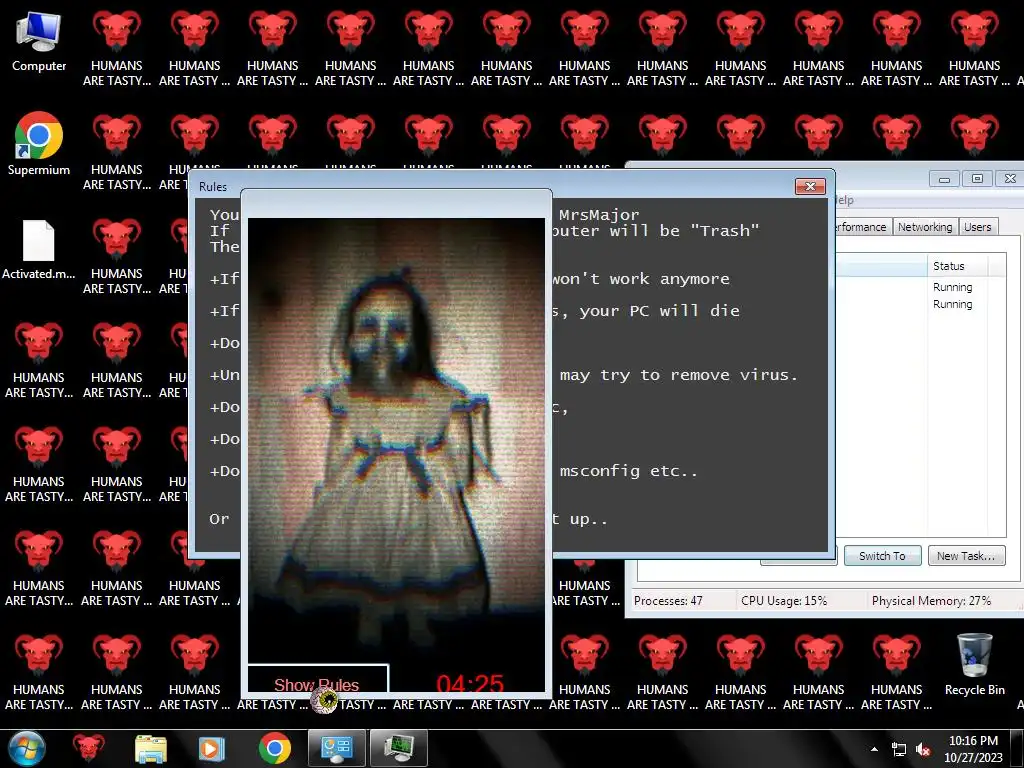Open the clock showing 10:16 PM

973,748
